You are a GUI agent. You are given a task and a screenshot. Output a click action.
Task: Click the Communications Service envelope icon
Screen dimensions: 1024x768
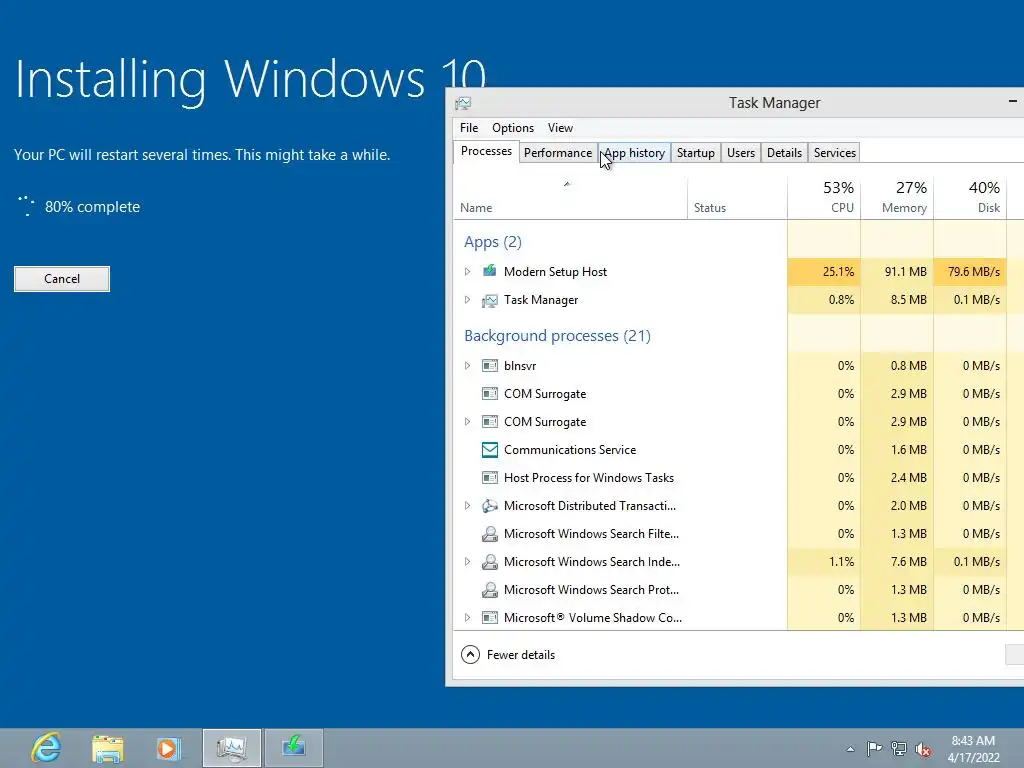(490, 450)
